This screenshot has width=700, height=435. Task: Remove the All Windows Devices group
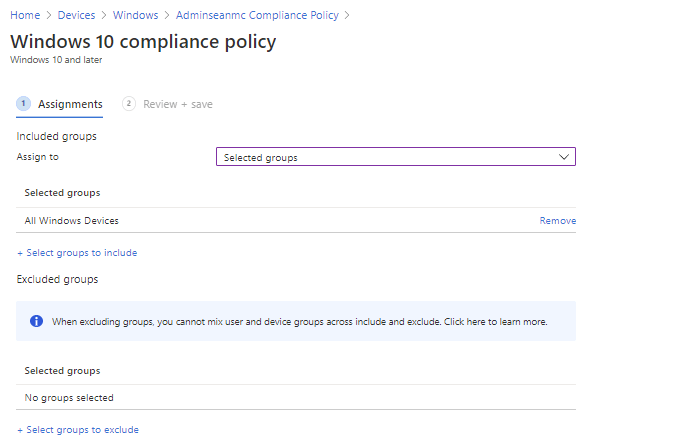557,220
